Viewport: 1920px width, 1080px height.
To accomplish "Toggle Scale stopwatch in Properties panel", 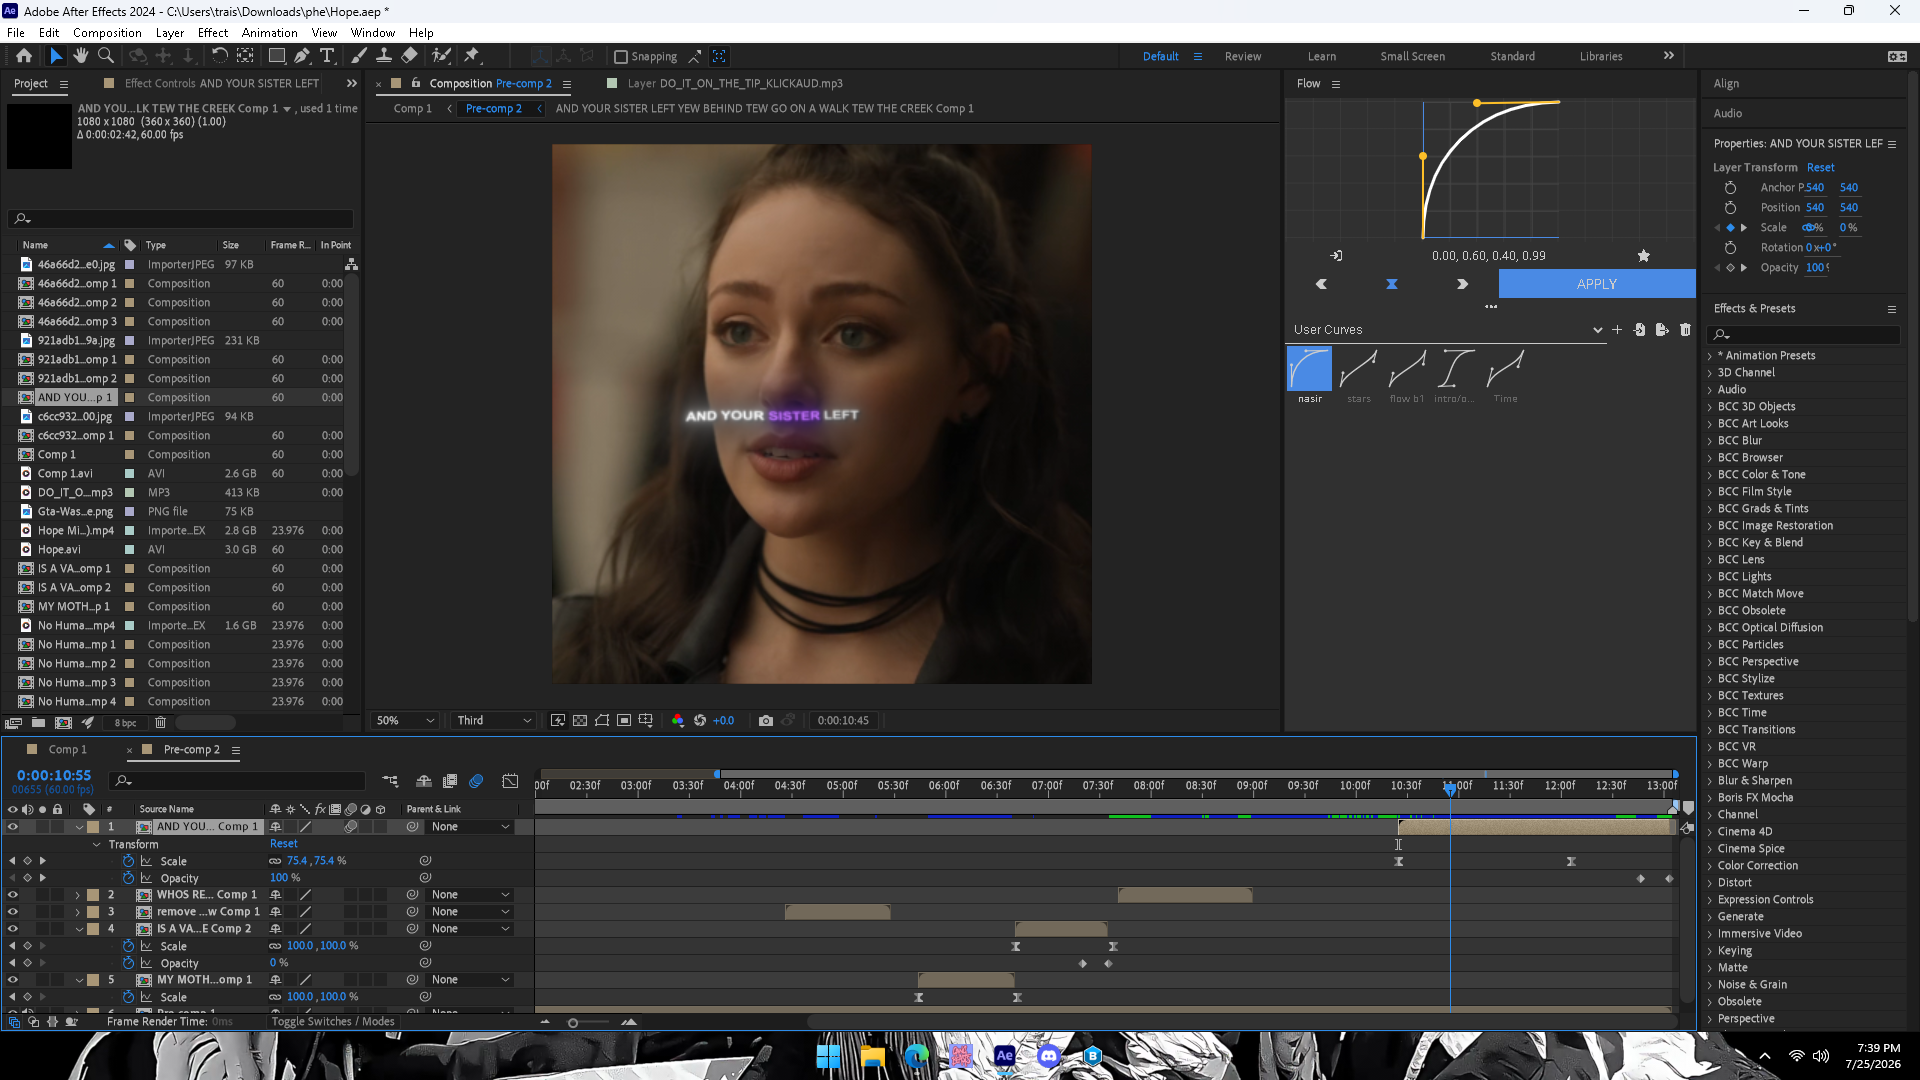I will (x=1730, y=228).
